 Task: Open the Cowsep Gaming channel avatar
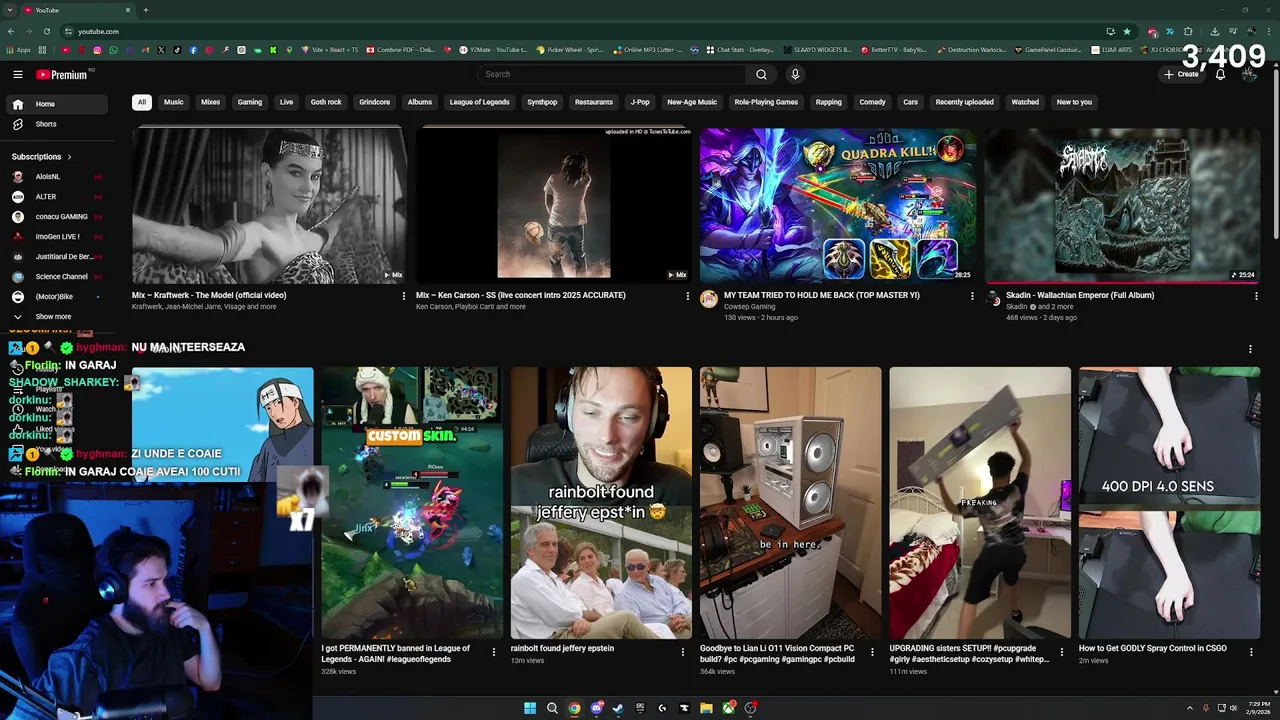(x=709, y=299)
